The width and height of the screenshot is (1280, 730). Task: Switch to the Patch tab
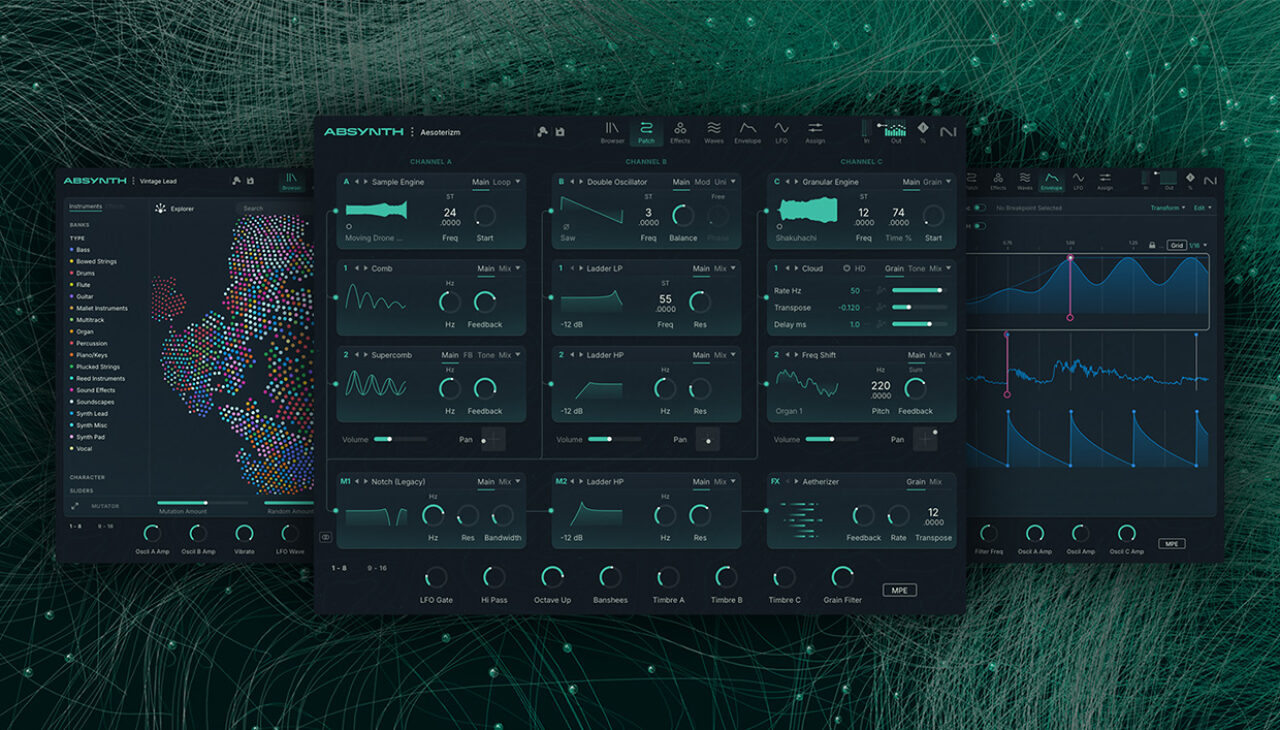click(646, 131)
